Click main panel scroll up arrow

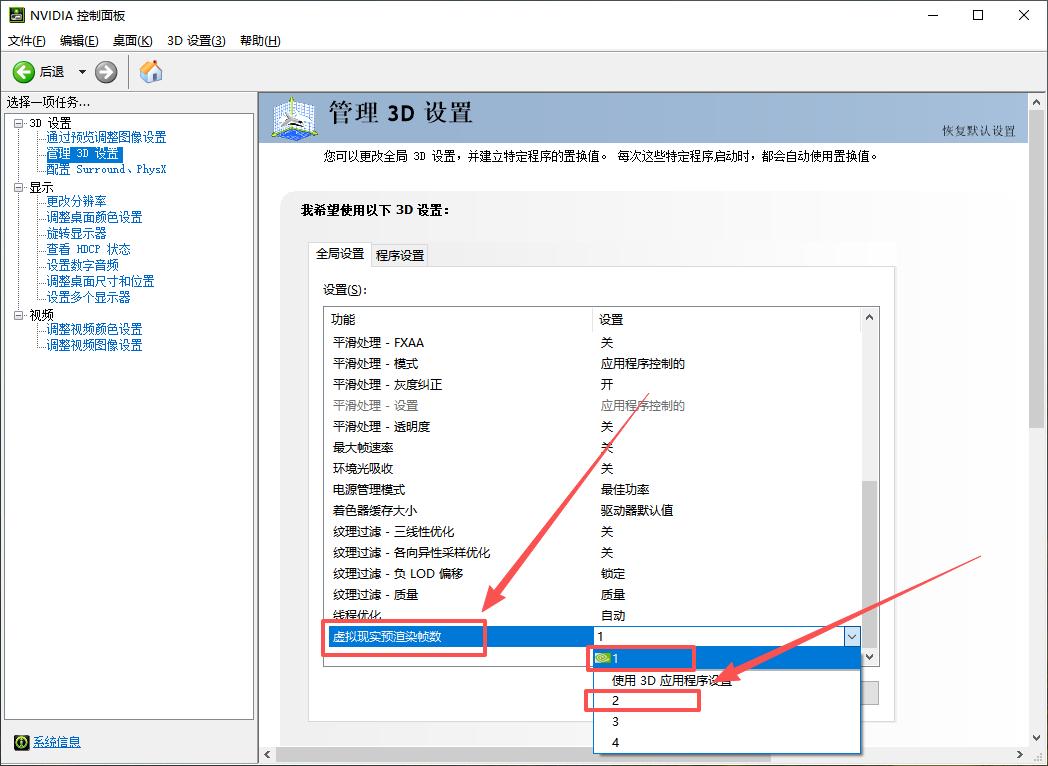coord(1037,103)
